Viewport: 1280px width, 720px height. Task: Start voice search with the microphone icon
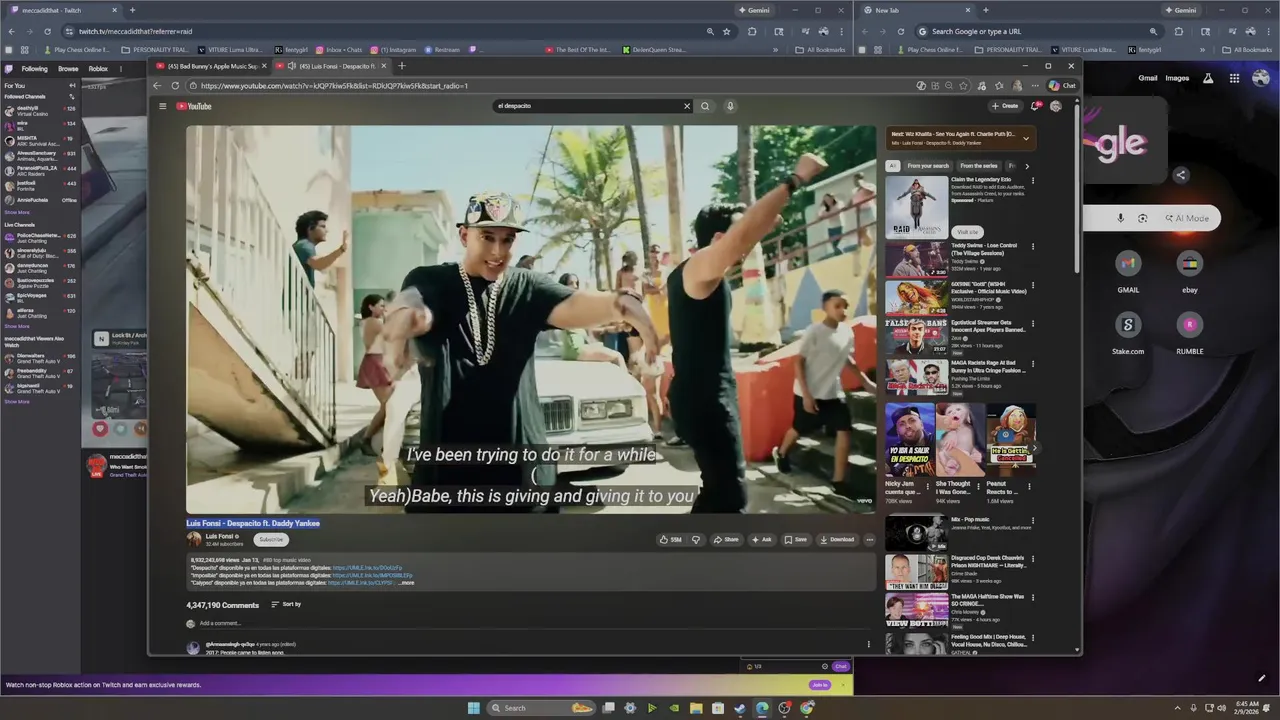click(730, 106)
